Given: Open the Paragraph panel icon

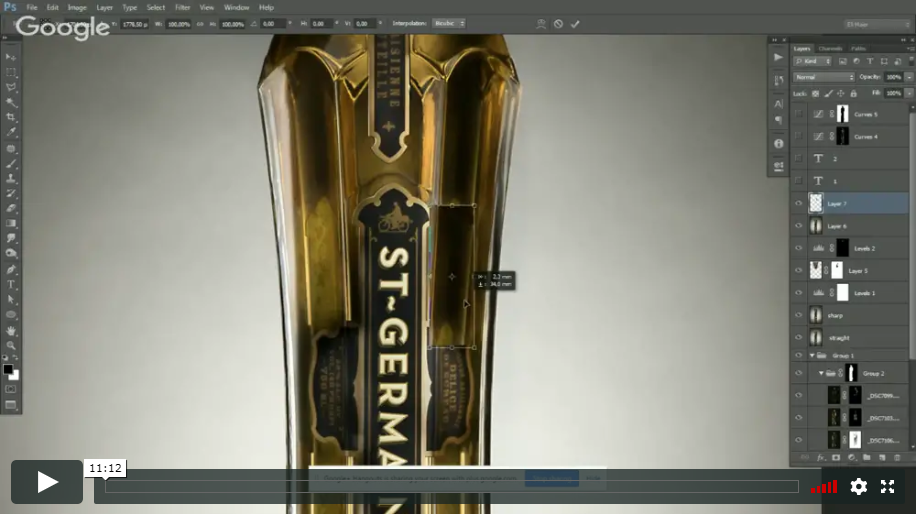Looking at the screenshot, I should (778, 120).
